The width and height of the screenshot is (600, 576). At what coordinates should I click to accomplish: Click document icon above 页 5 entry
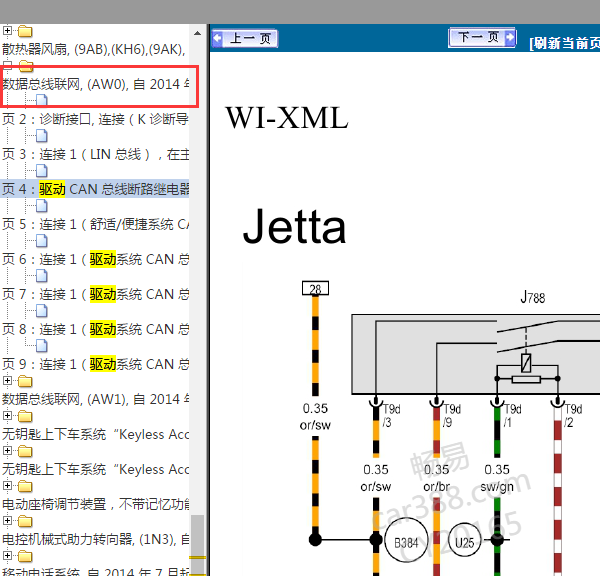pyautogui.click(x=42, y=206)
